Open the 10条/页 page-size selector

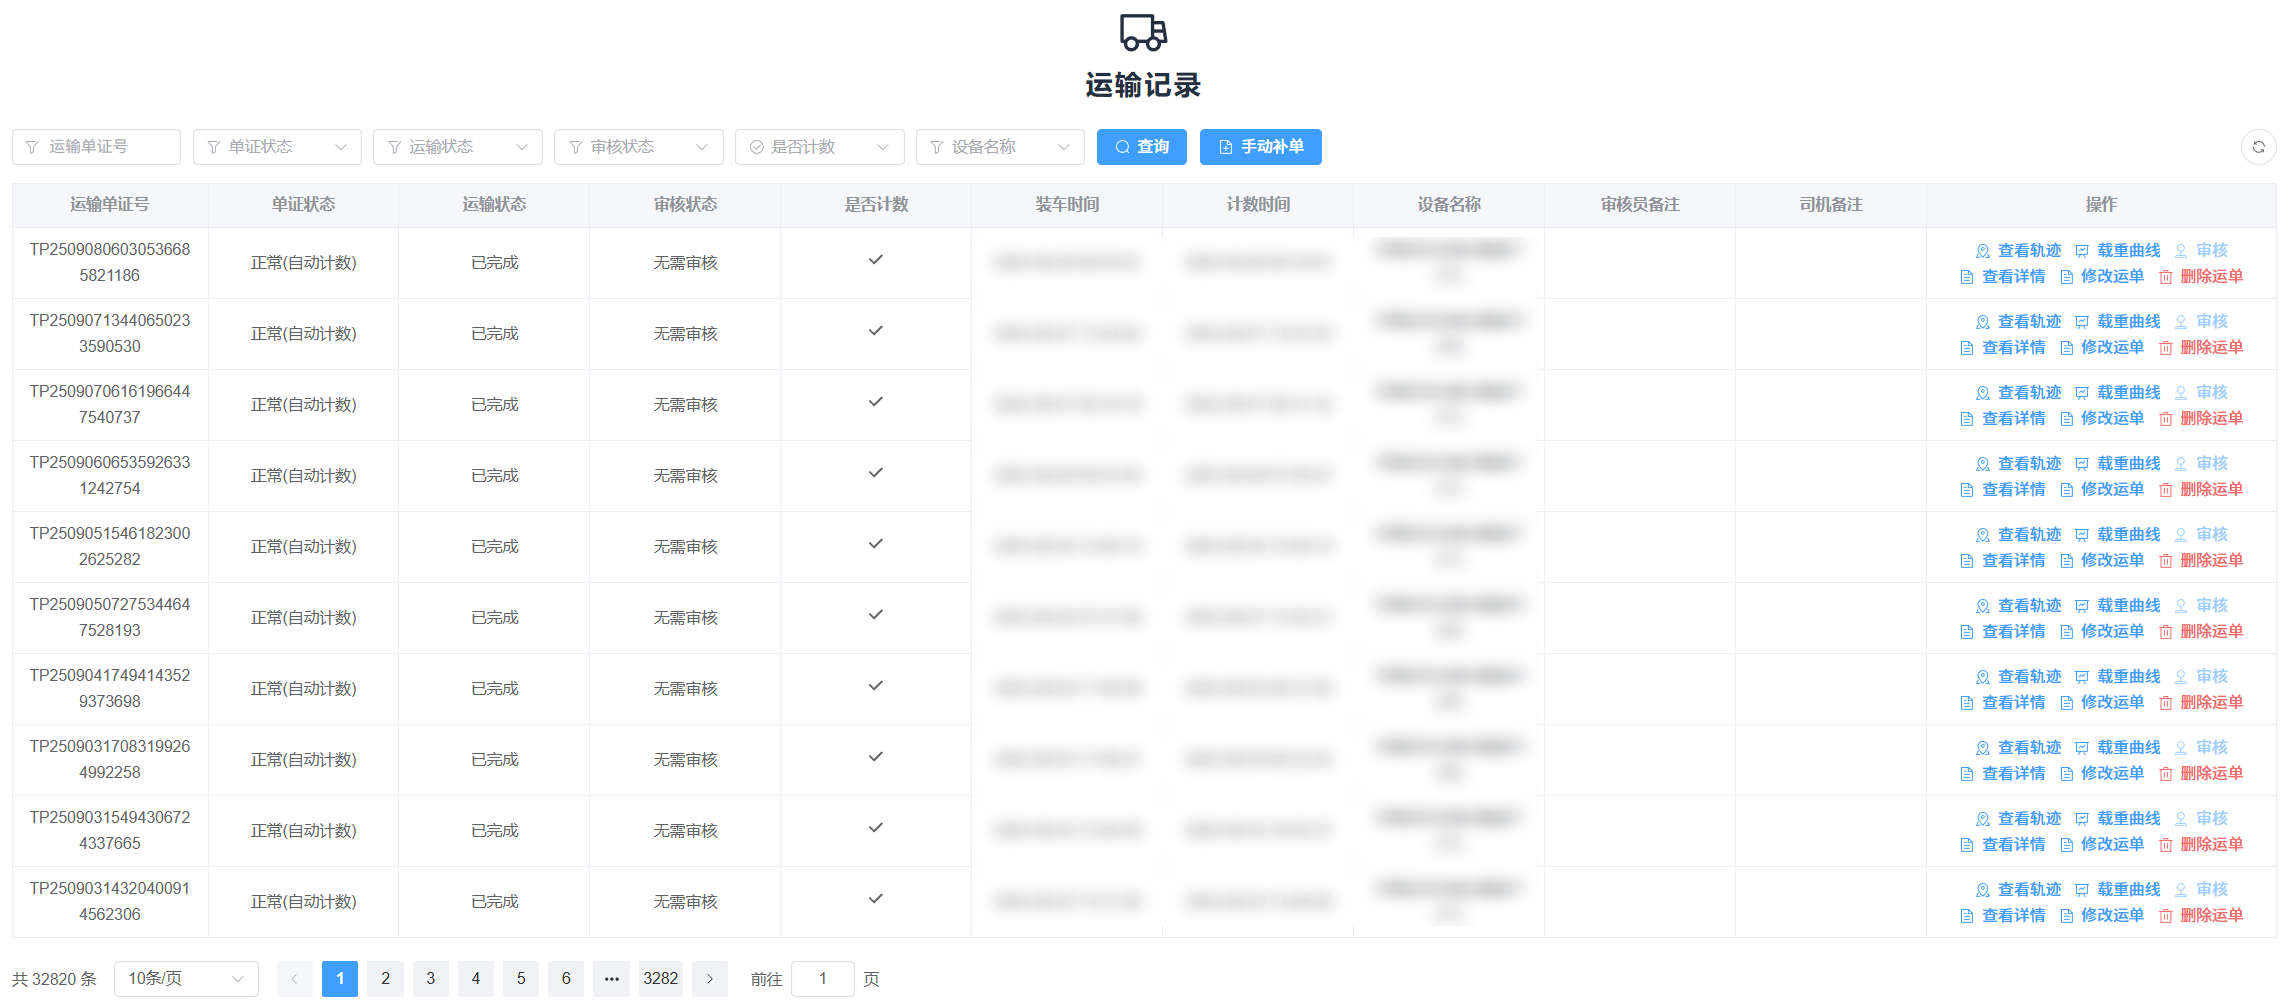point(186,979)
